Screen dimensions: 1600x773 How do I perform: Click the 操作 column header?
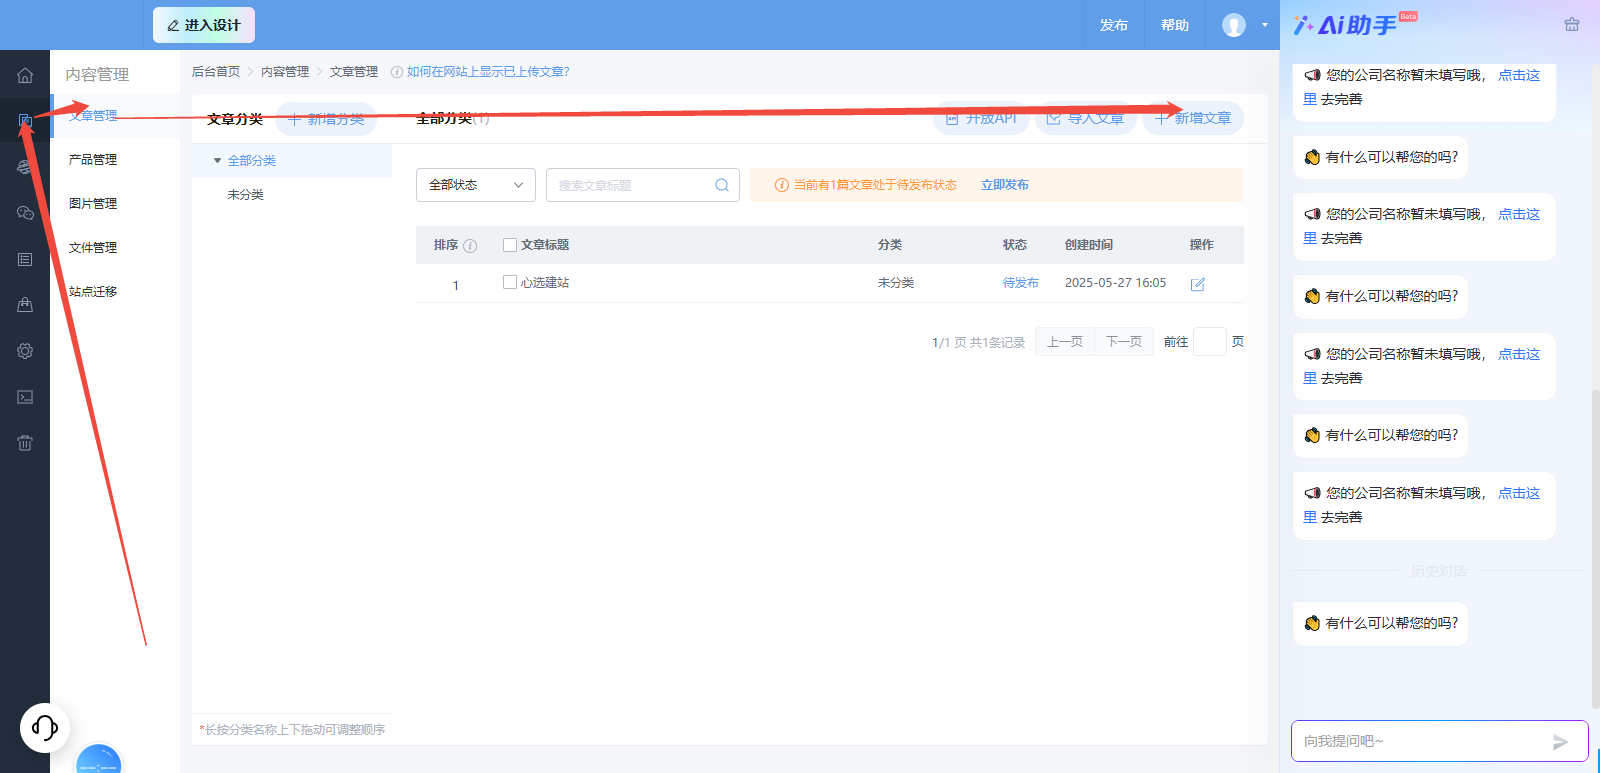tap(1202, 245)
